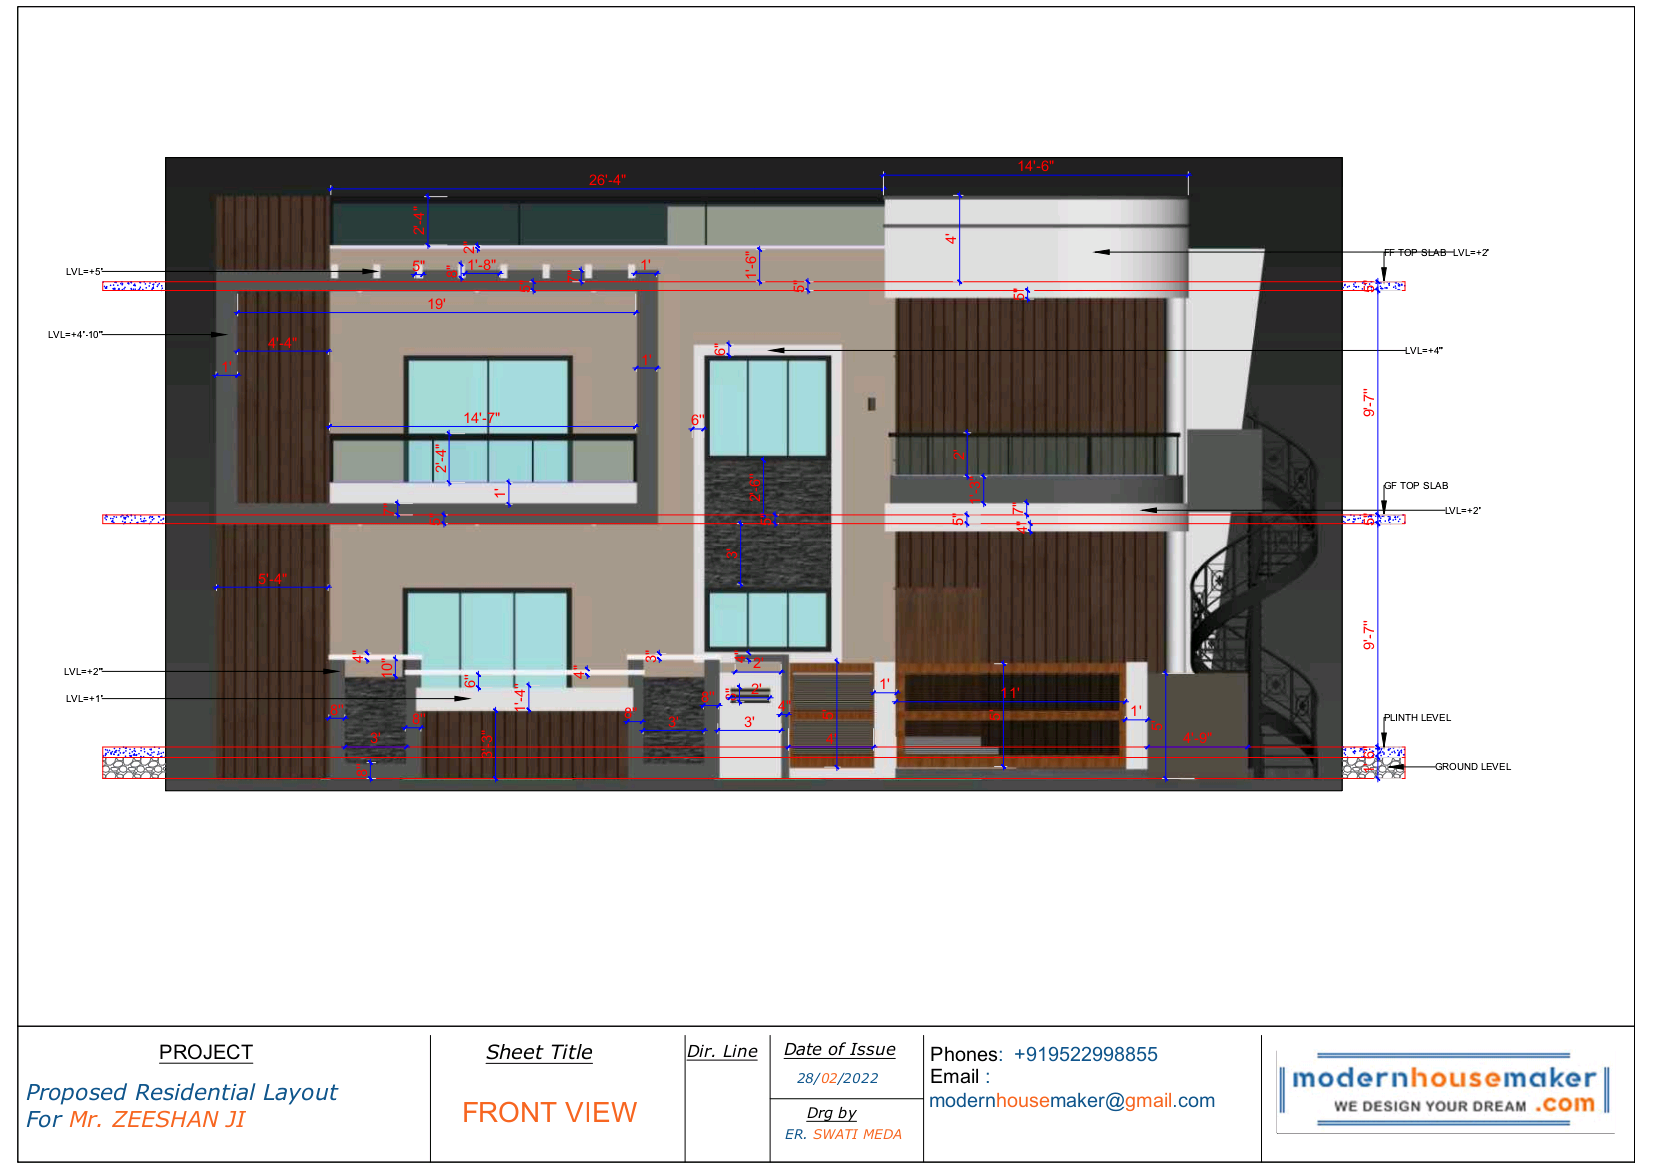Select the 4'-4" dimension text

click(283, 343)
